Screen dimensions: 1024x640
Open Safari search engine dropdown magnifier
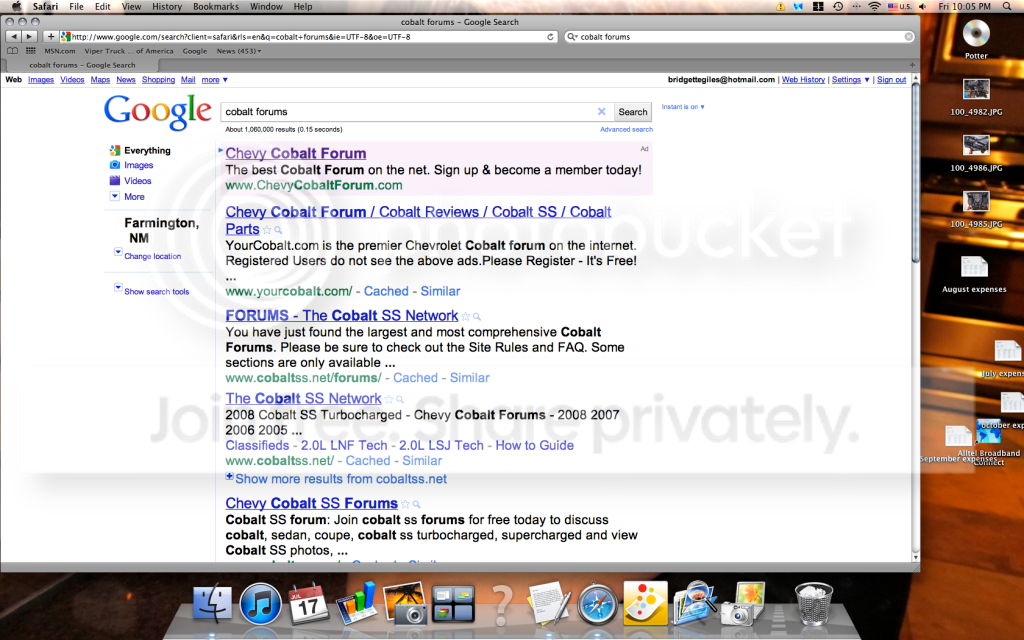[572, 37]
